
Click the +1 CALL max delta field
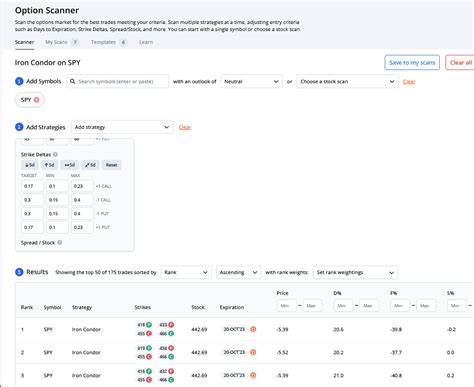click(x=82, y=186)
